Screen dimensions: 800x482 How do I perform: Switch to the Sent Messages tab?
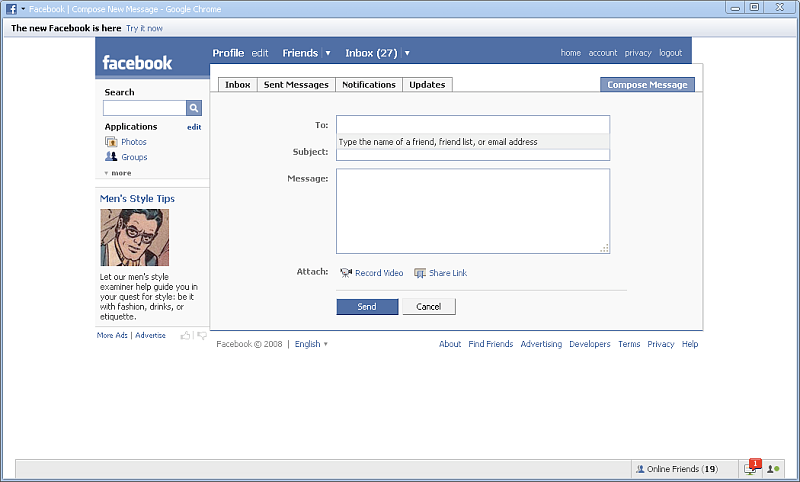pos(296,85)
